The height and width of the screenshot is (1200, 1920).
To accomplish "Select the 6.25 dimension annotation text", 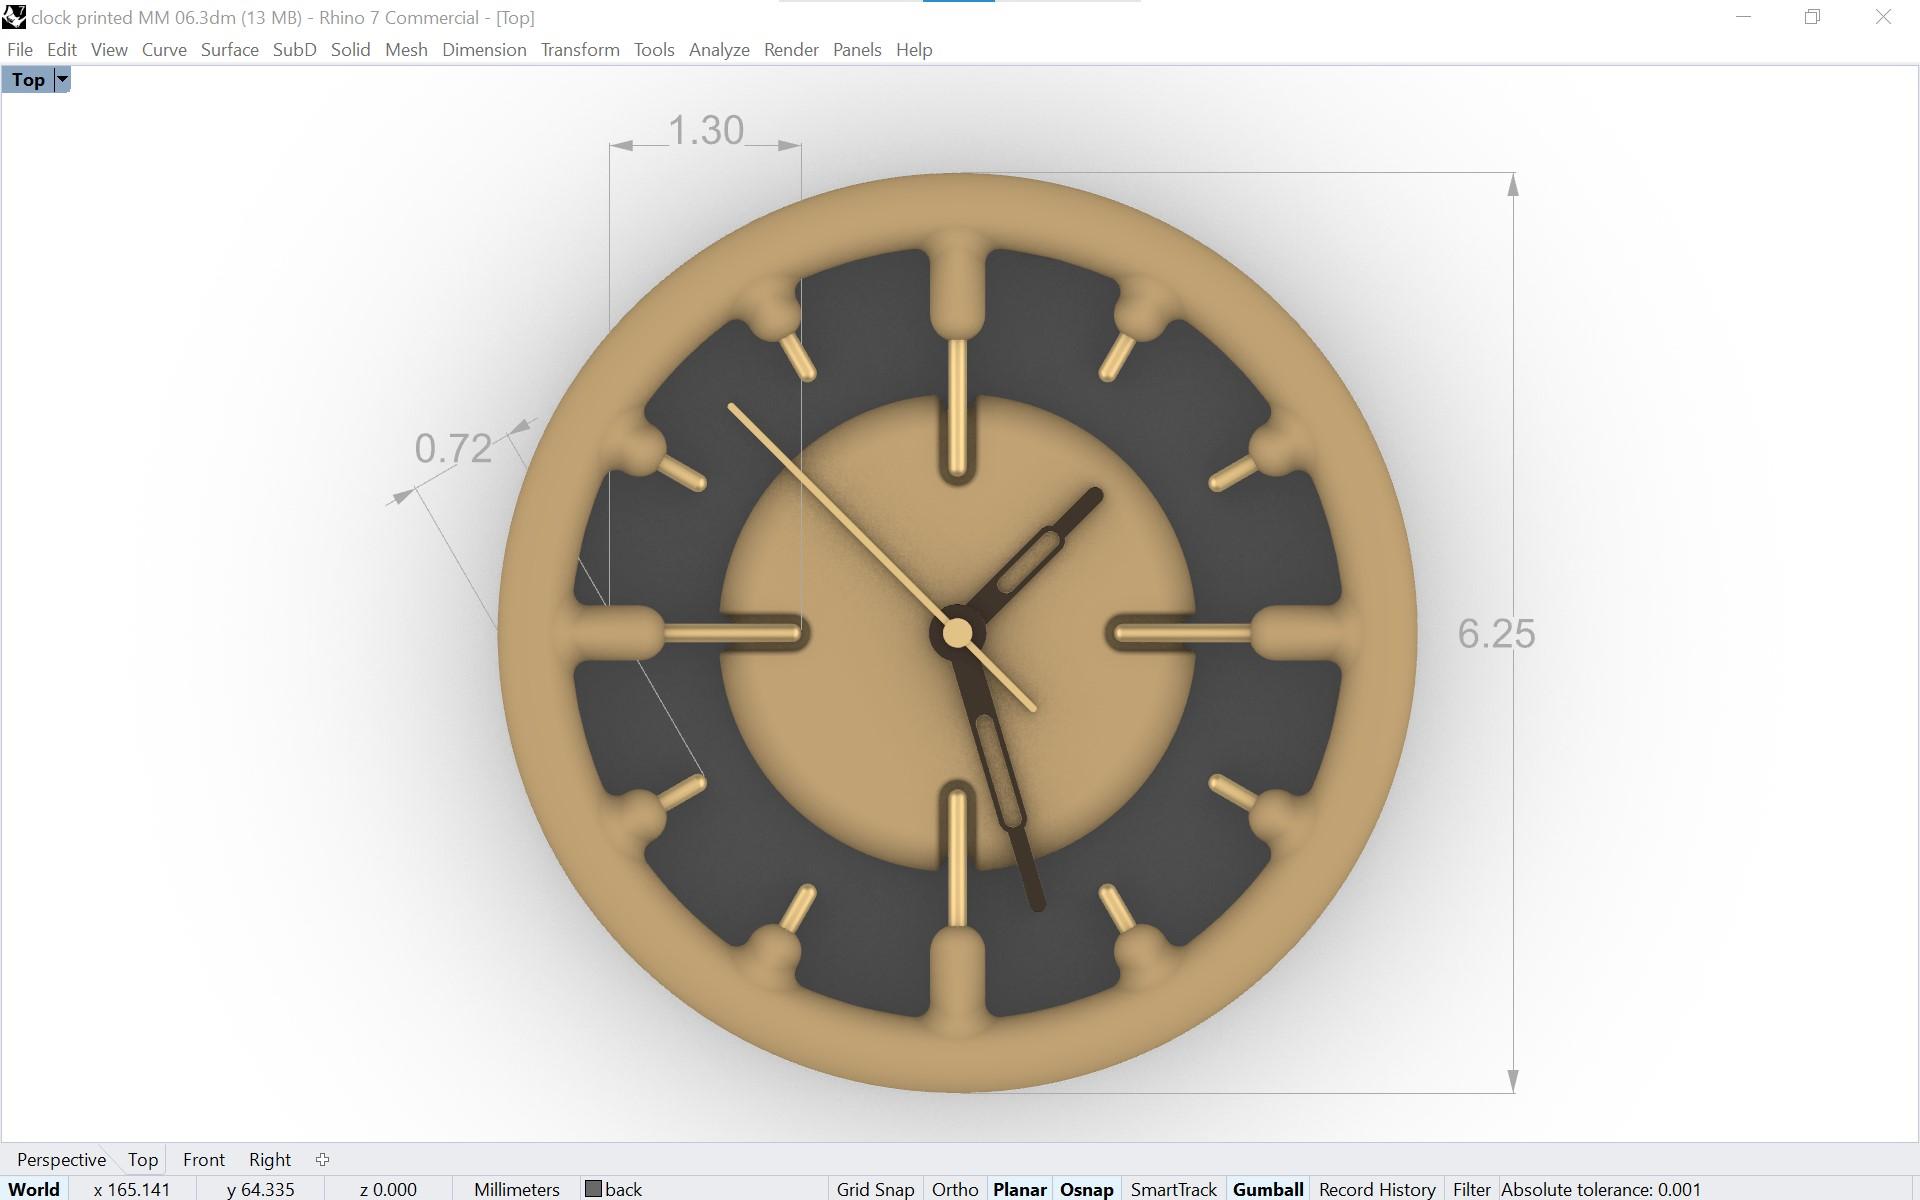I will (x=1495, y=634).
